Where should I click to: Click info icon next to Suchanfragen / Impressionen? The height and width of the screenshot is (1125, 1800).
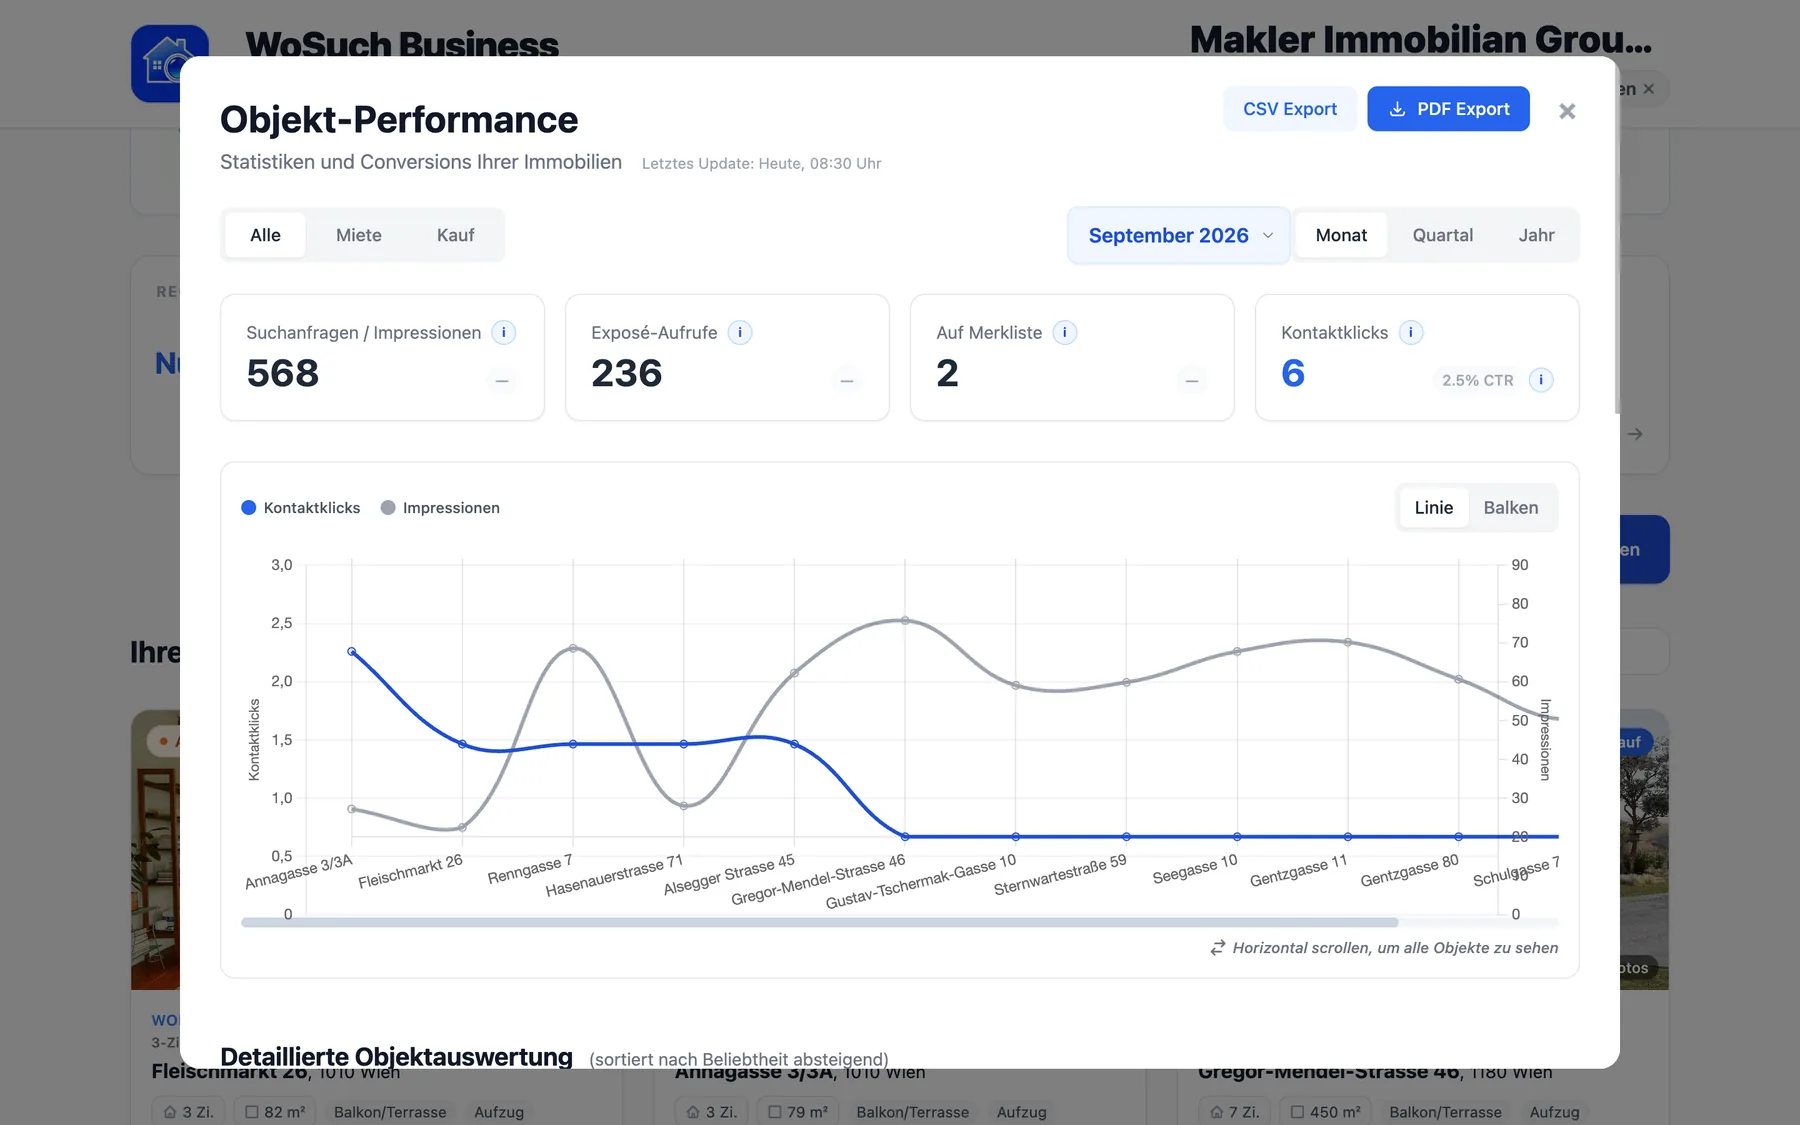(504, 333)
